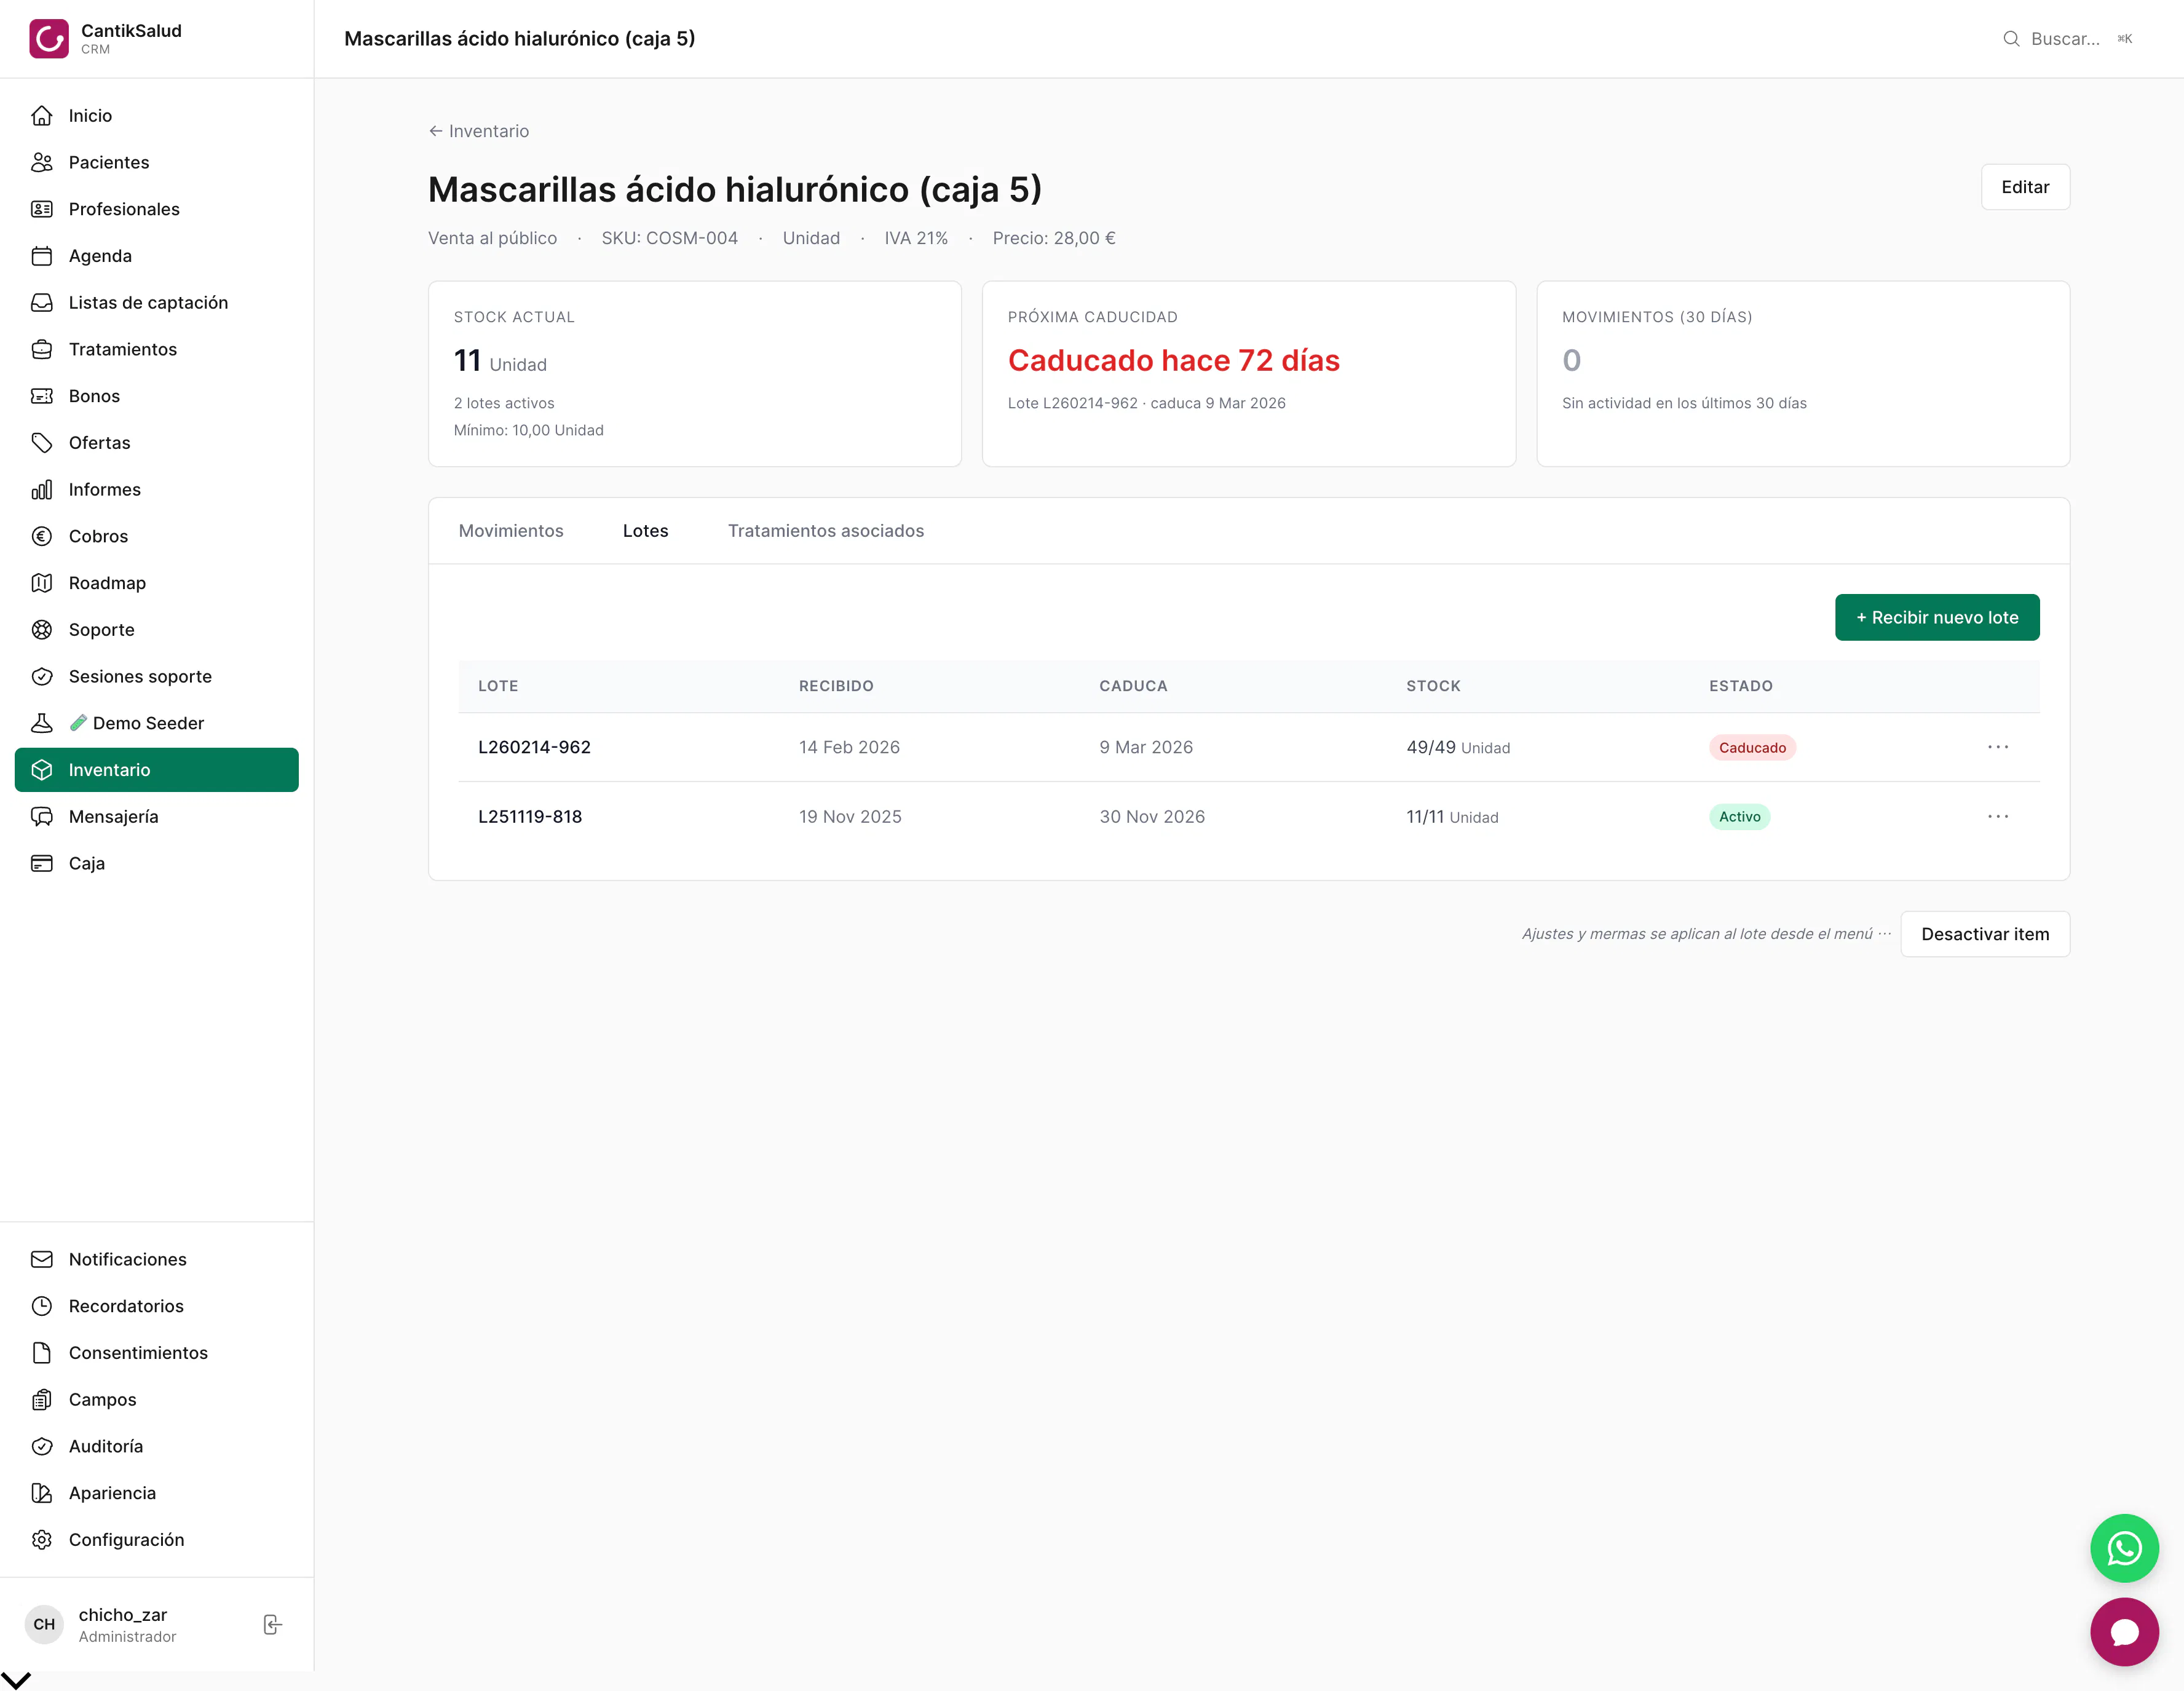Viewport: 2184px width, 1691px height.
Task: Click the 49/49 Unidad stock cell
Action: coord(1458,747)
